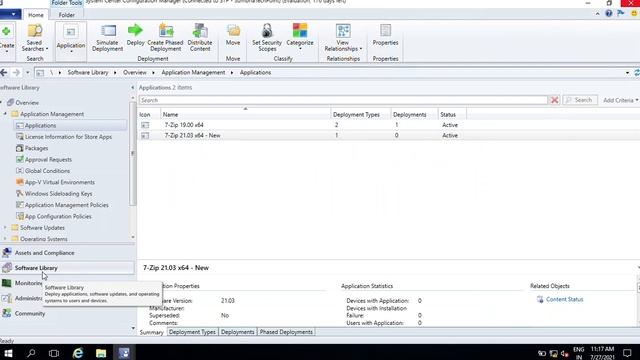This screenshot has width=640, height=360.
Task: Click the refresh icon in the address bar
Action: [637, 73]
